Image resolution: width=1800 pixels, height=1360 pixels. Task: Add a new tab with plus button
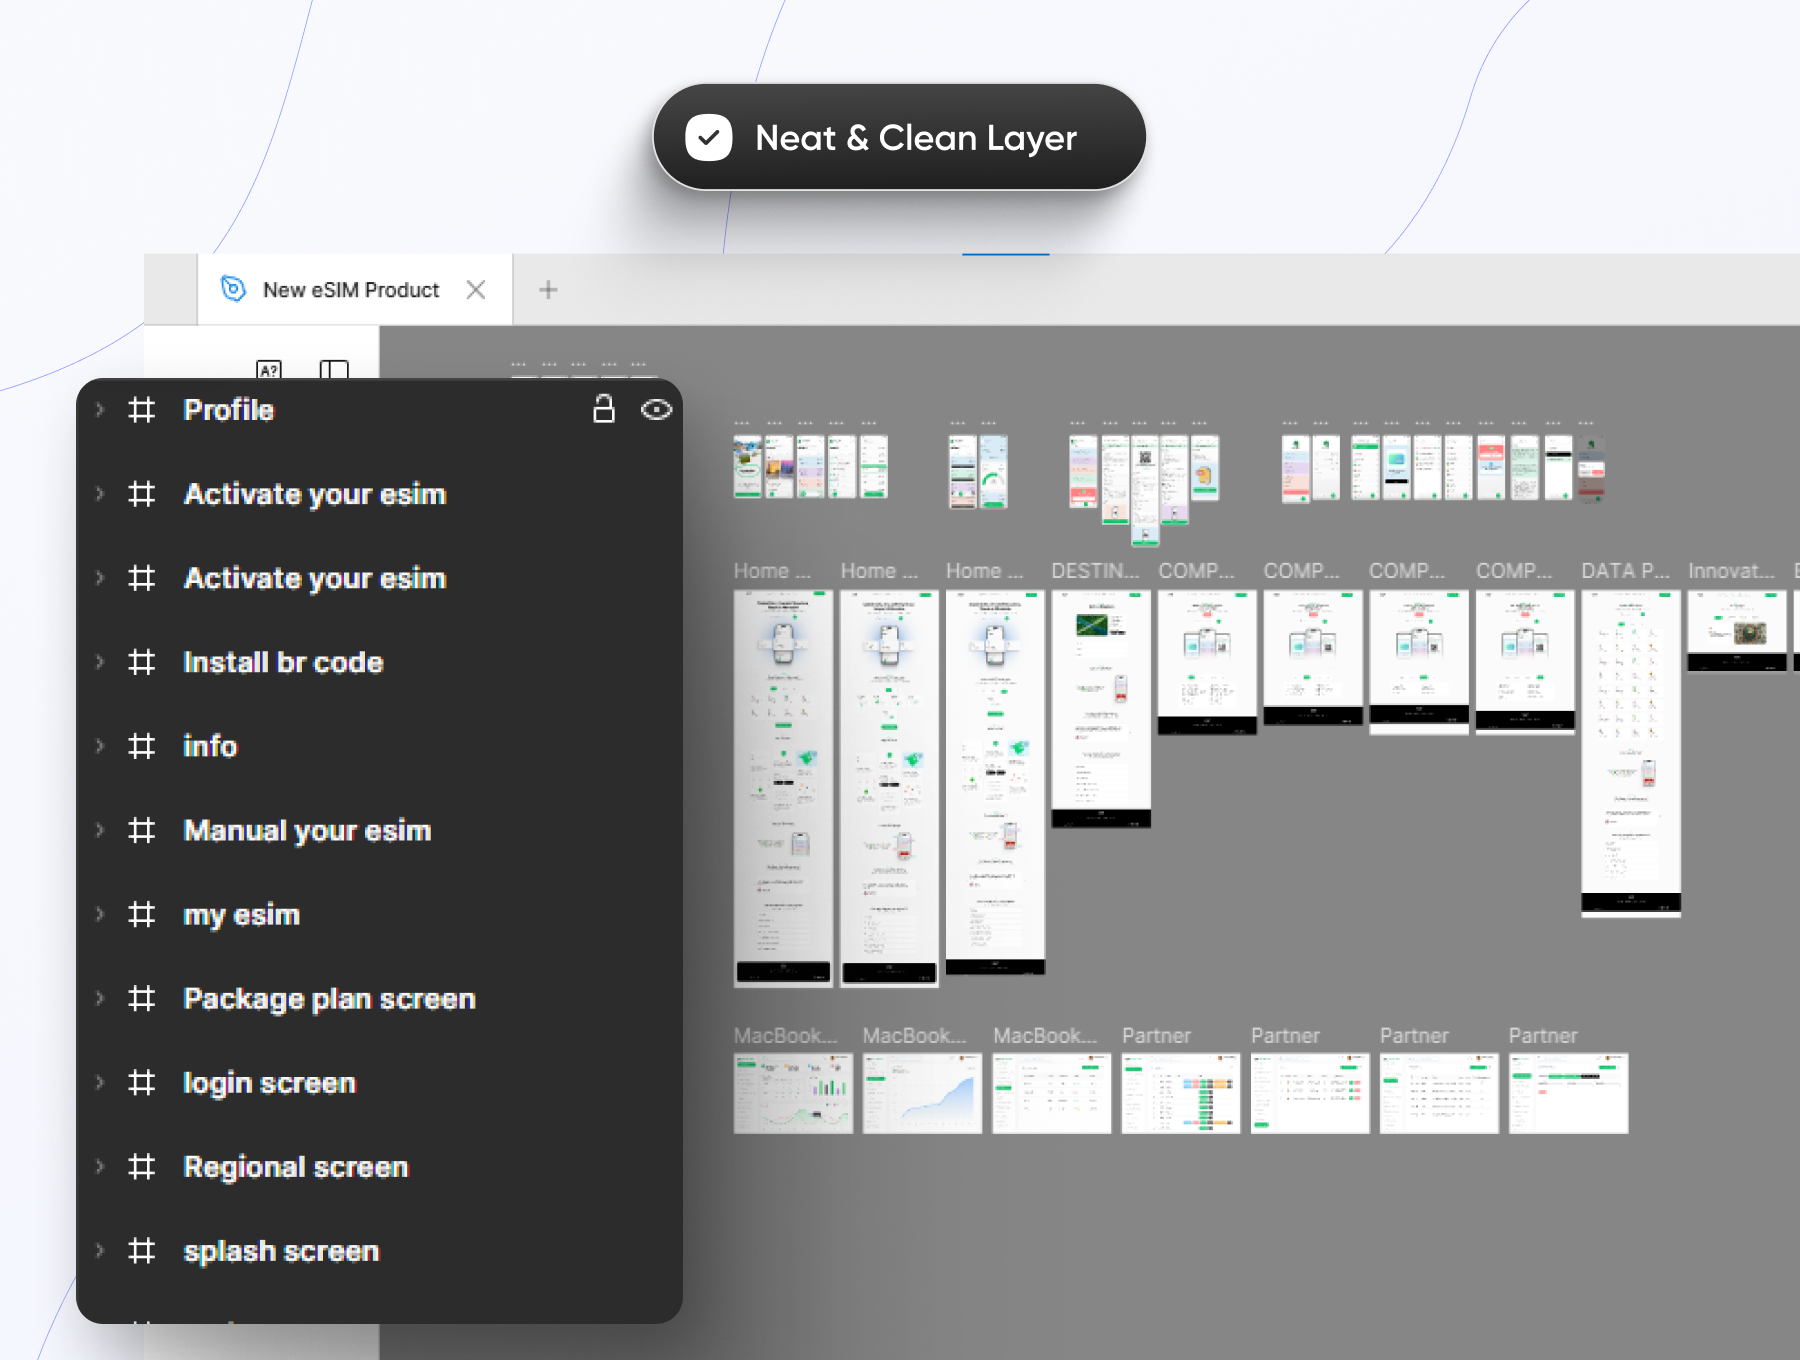pyautogui.click(x=548, y=290)
